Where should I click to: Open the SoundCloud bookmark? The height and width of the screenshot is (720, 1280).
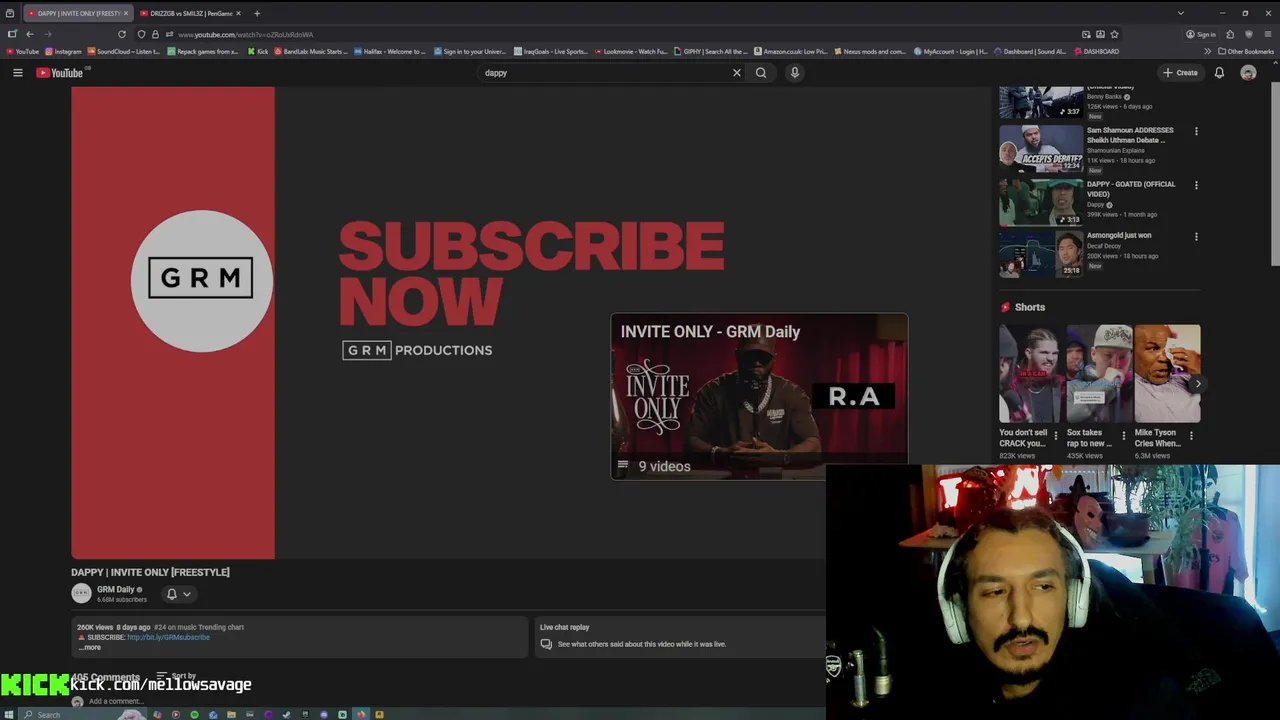pyautogui.click(x=124, y=51)
